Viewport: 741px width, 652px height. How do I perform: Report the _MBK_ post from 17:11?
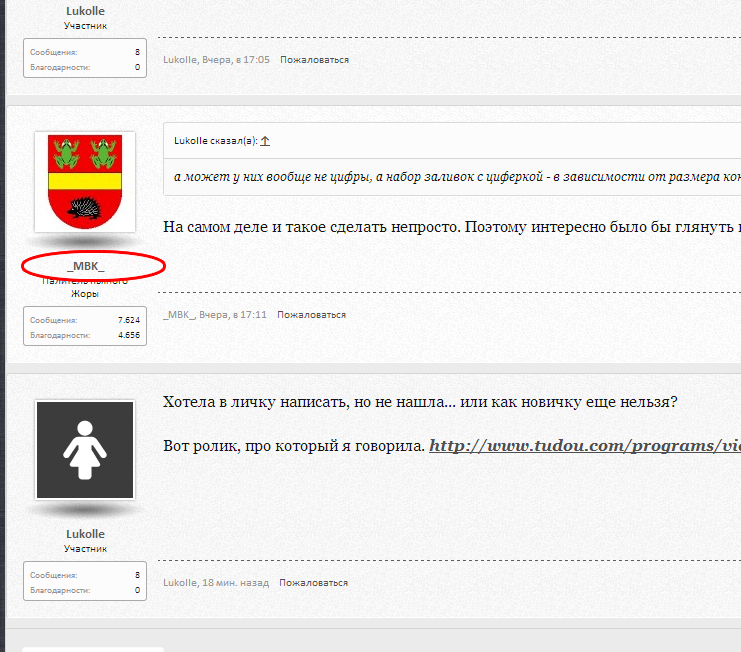(x=311, y=315)
